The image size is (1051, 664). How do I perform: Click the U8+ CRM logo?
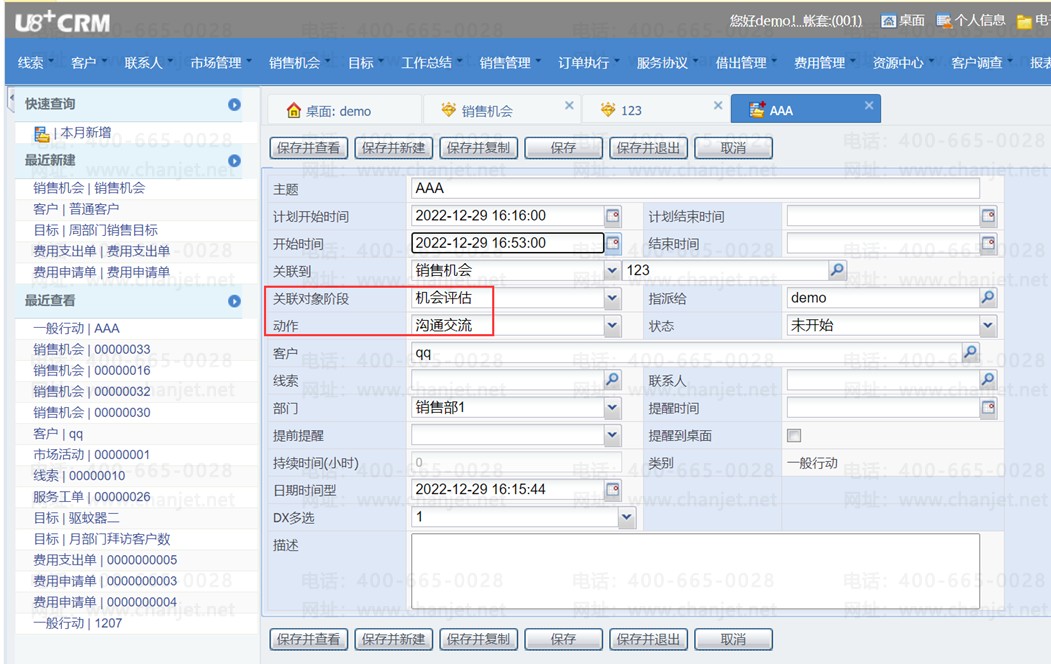(x=62, y=22)
